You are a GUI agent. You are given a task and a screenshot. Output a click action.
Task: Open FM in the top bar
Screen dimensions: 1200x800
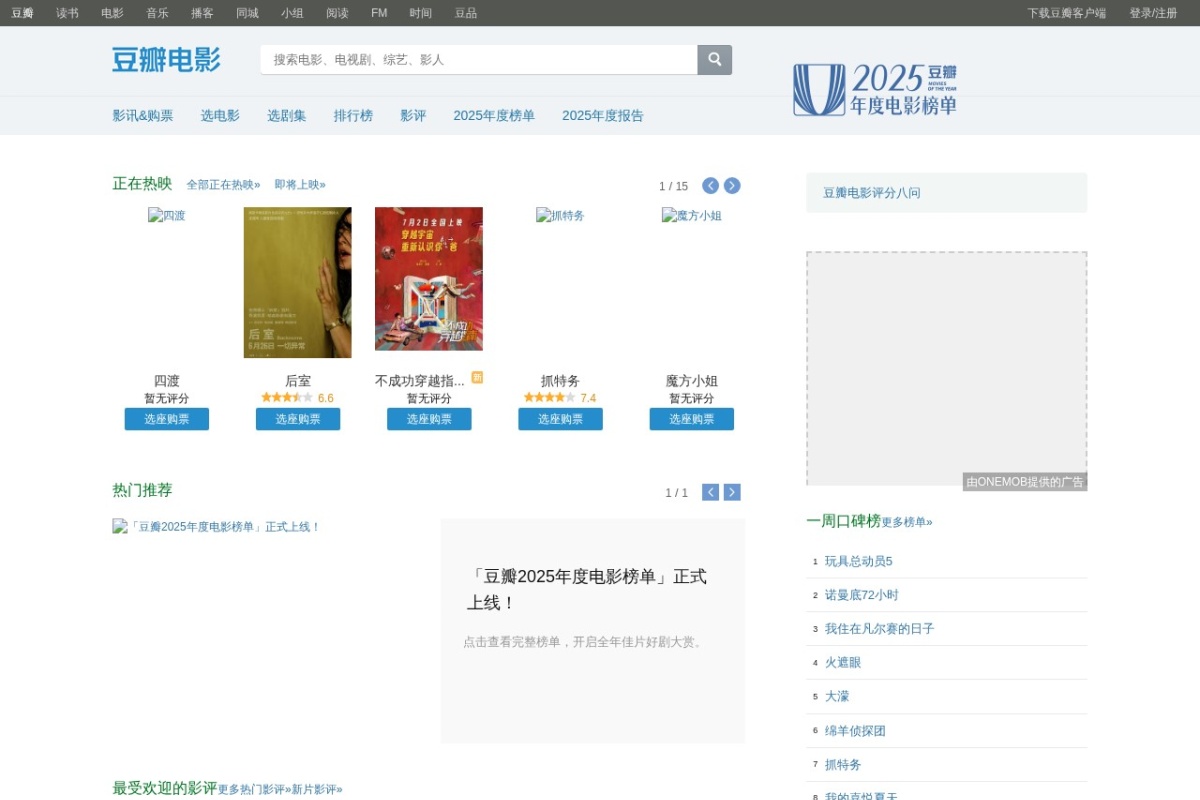(379, 13)
